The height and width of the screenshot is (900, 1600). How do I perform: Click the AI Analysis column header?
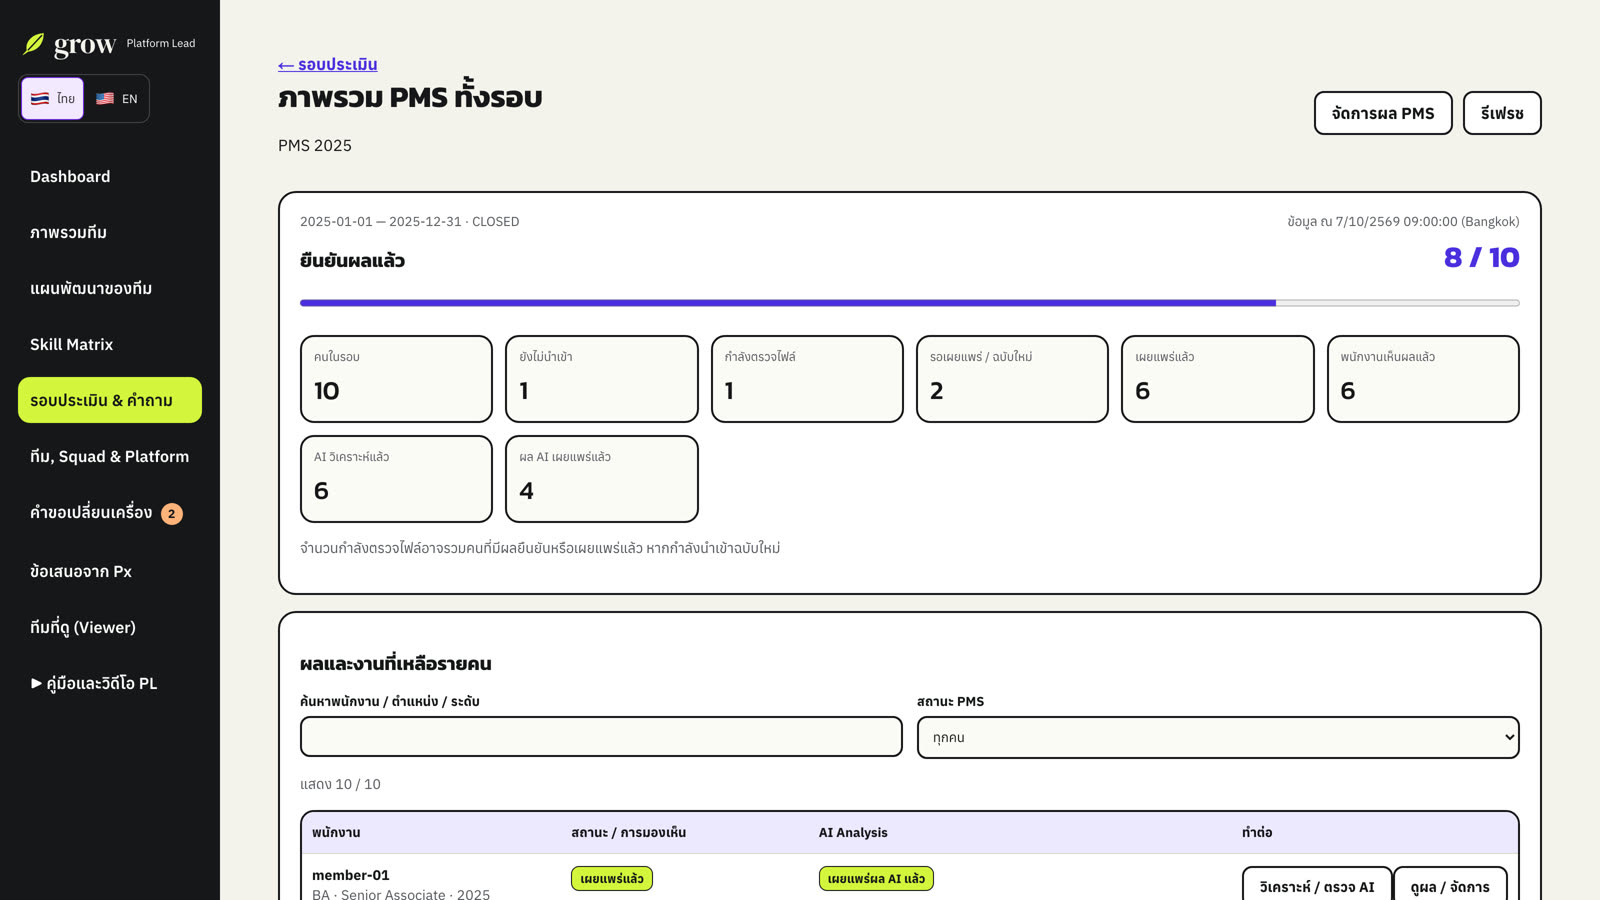tap(853, 832)
